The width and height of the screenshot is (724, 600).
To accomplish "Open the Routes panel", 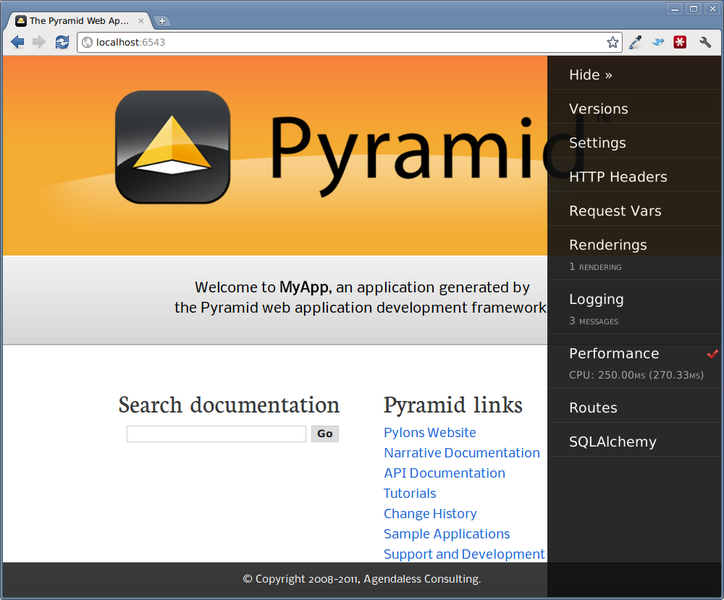I will (x=593, y=408).
